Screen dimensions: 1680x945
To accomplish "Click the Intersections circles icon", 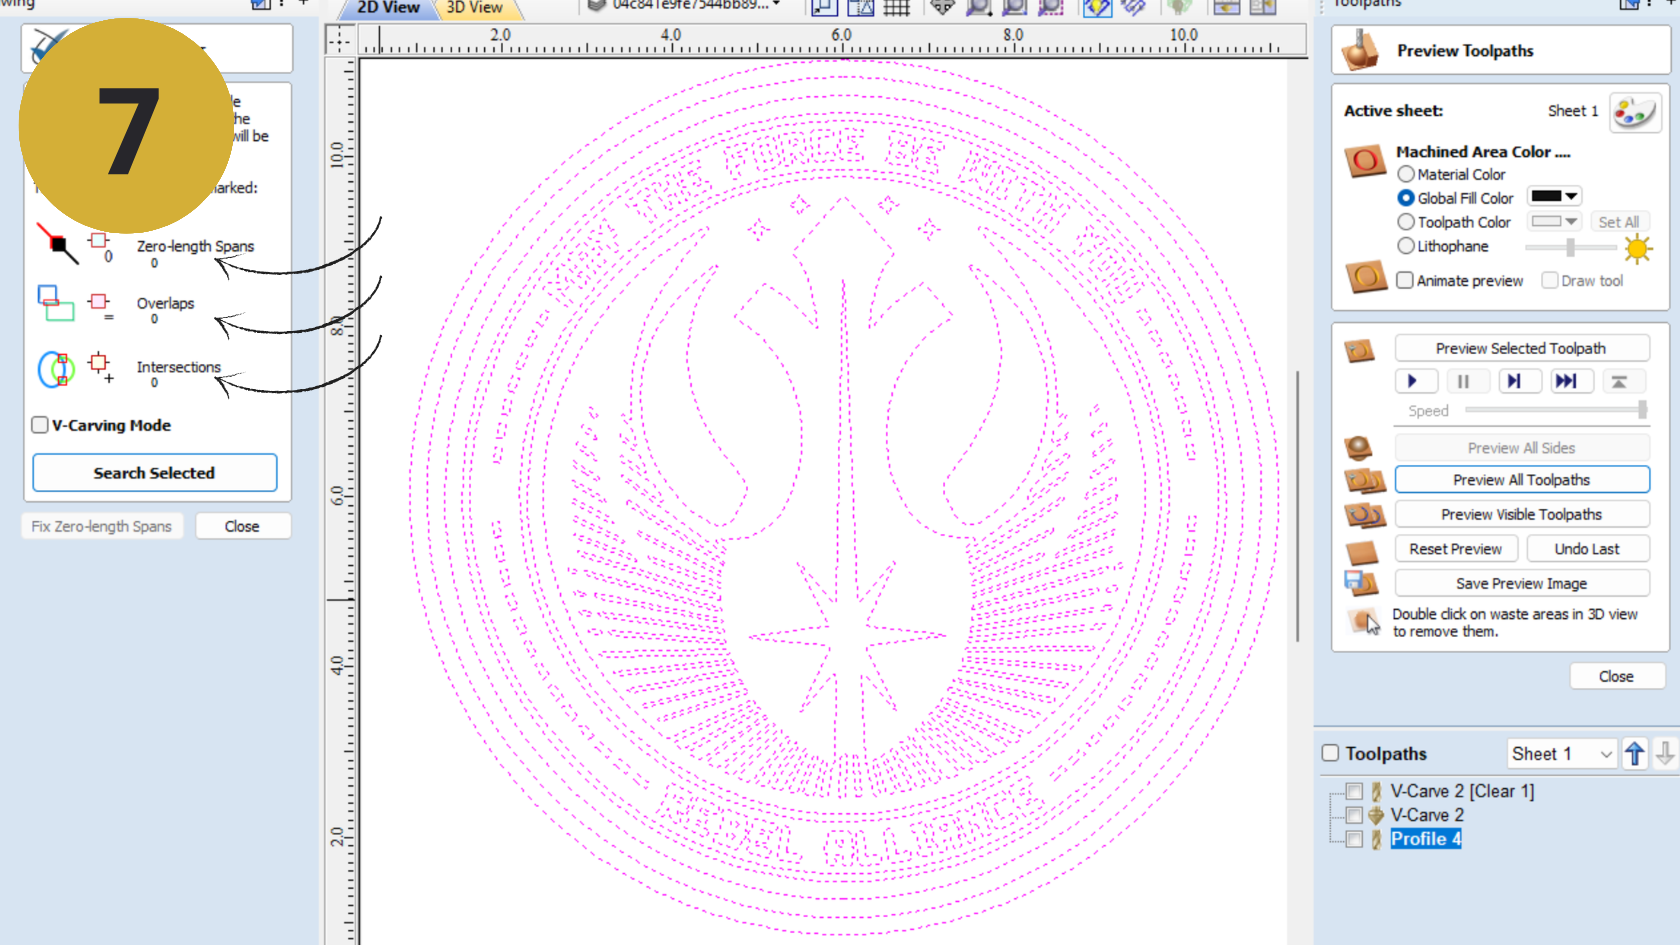I will pos(56,369).
